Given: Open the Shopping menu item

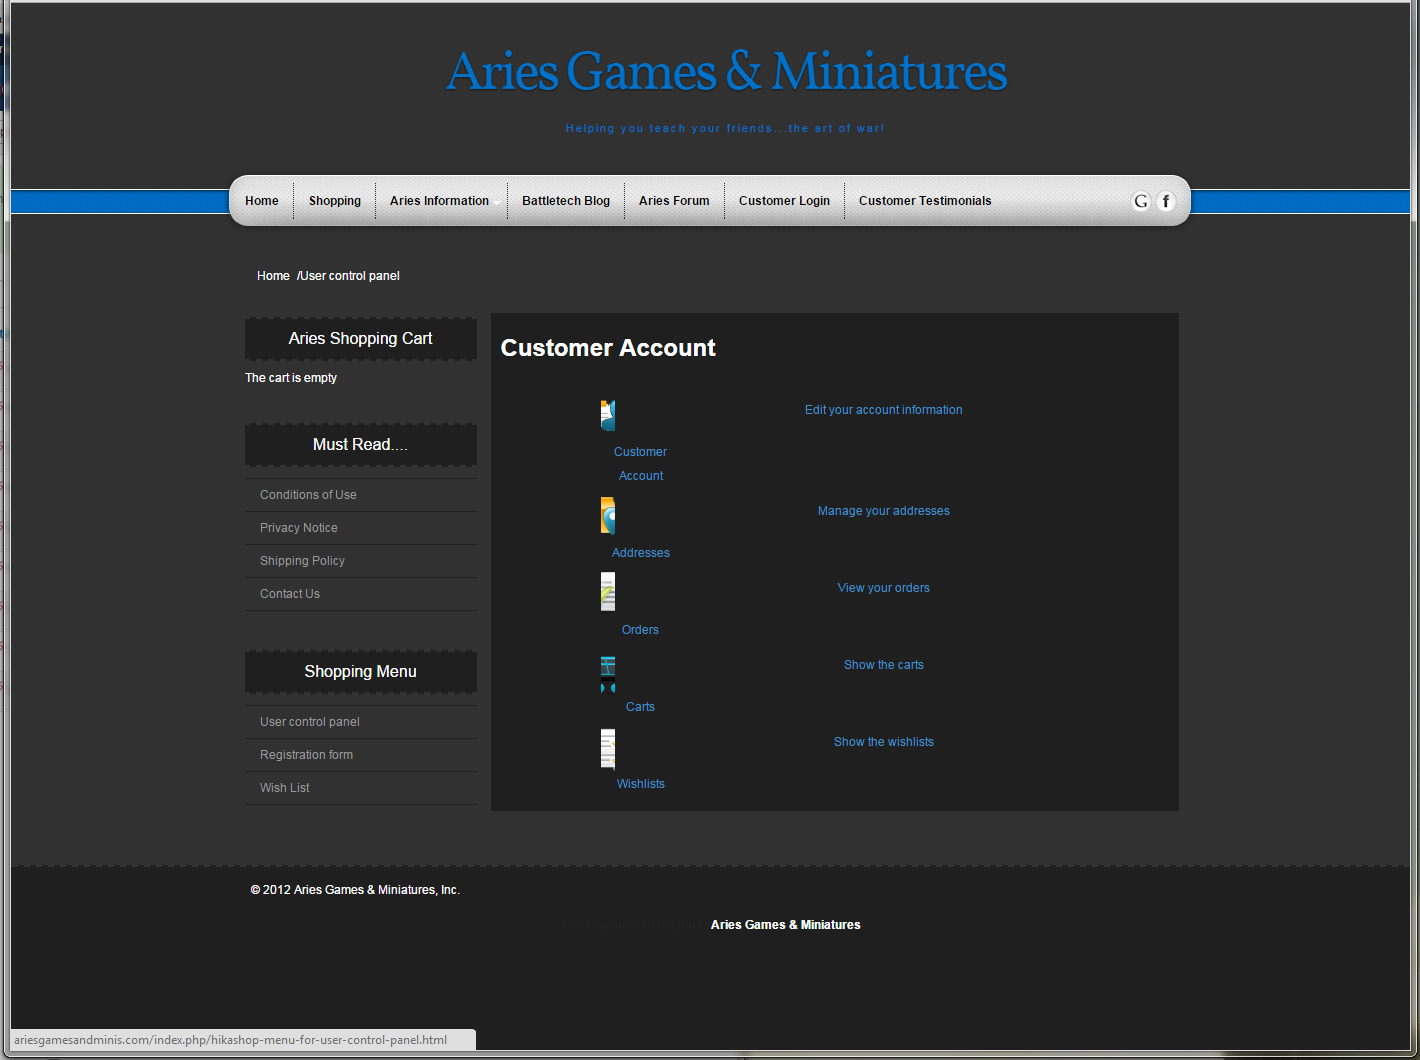Looking at the screenshot, I should [335, 201].
